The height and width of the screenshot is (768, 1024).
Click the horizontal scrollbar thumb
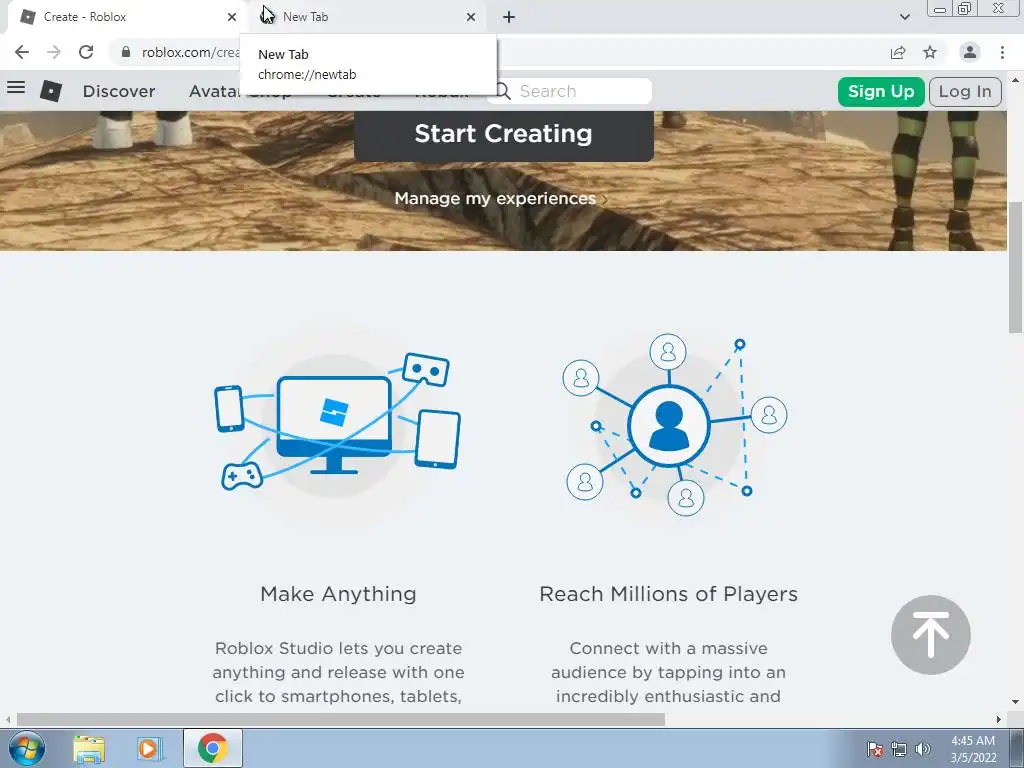tap(341, 720)
